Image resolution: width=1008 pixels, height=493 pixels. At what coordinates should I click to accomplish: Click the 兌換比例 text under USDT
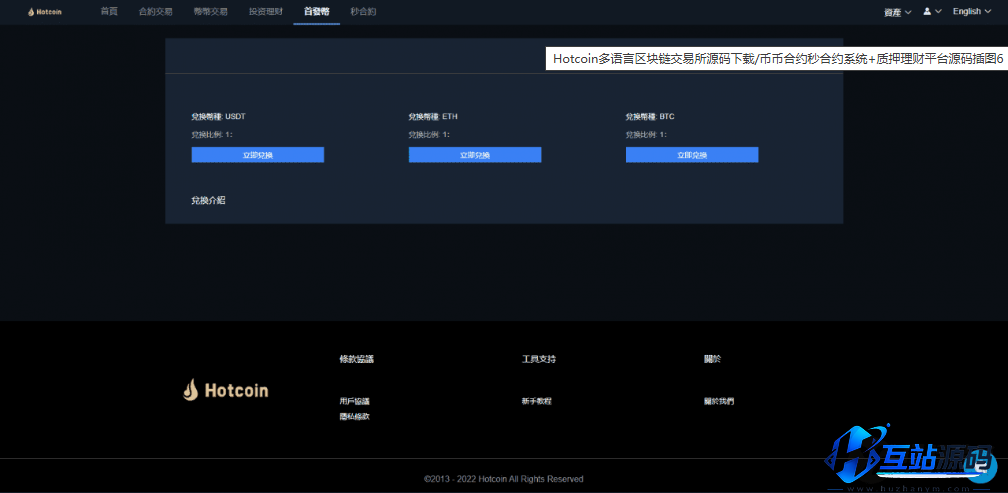(212, 134)
